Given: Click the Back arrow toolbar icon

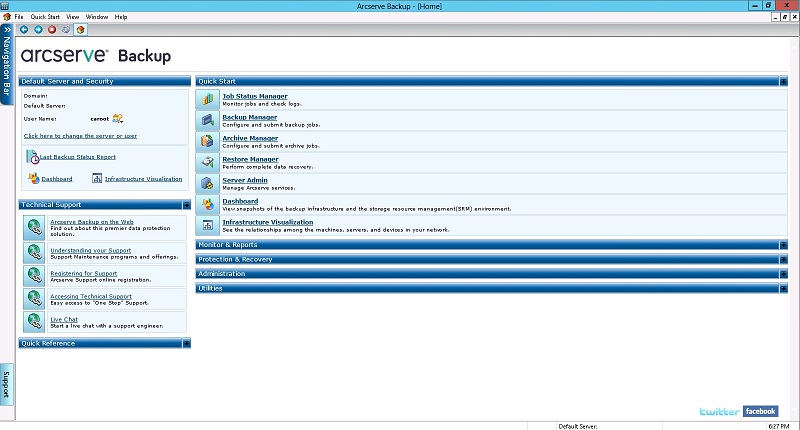Looking at the screenshot, I should [x=24, y=30].
